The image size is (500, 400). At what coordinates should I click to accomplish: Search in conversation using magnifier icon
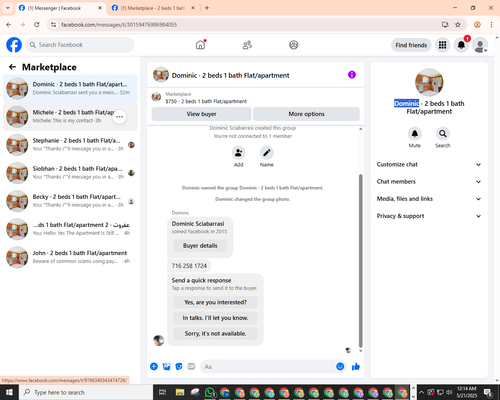pyautogui.click(x=443, y=134)
